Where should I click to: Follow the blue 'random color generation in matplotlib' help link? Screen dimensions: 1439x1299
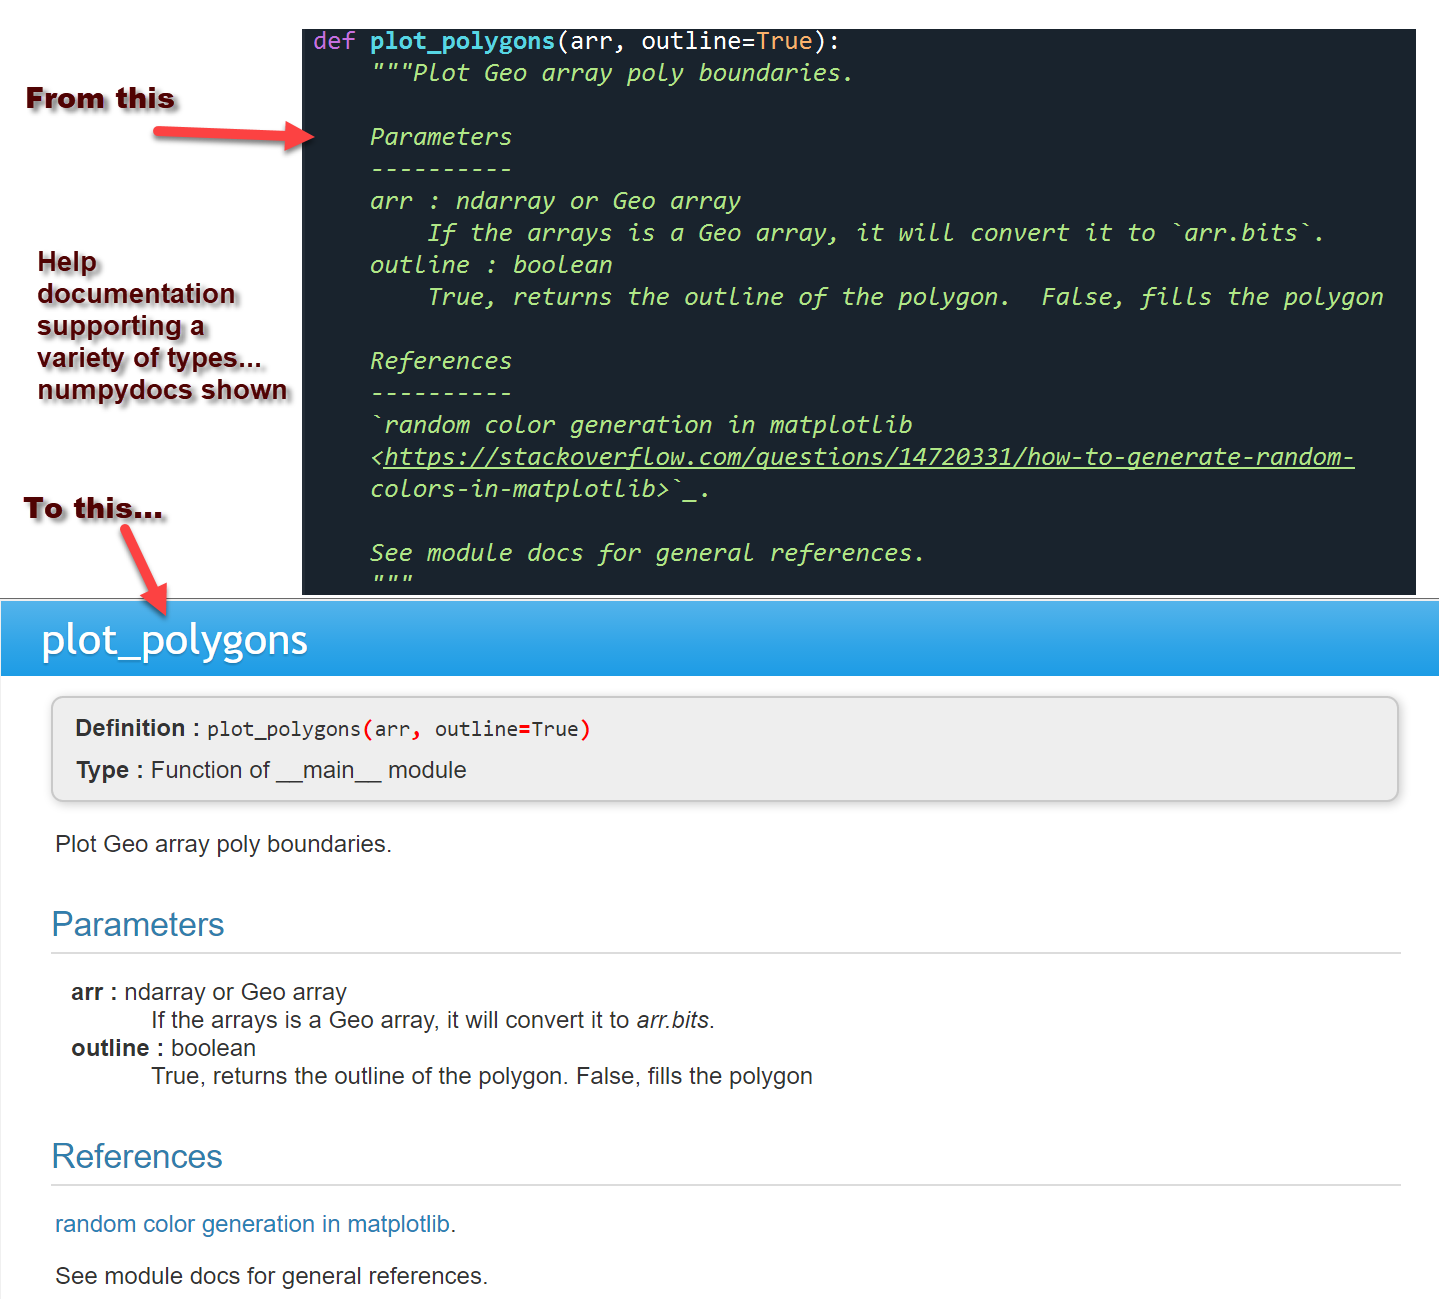coord(252,1224)
